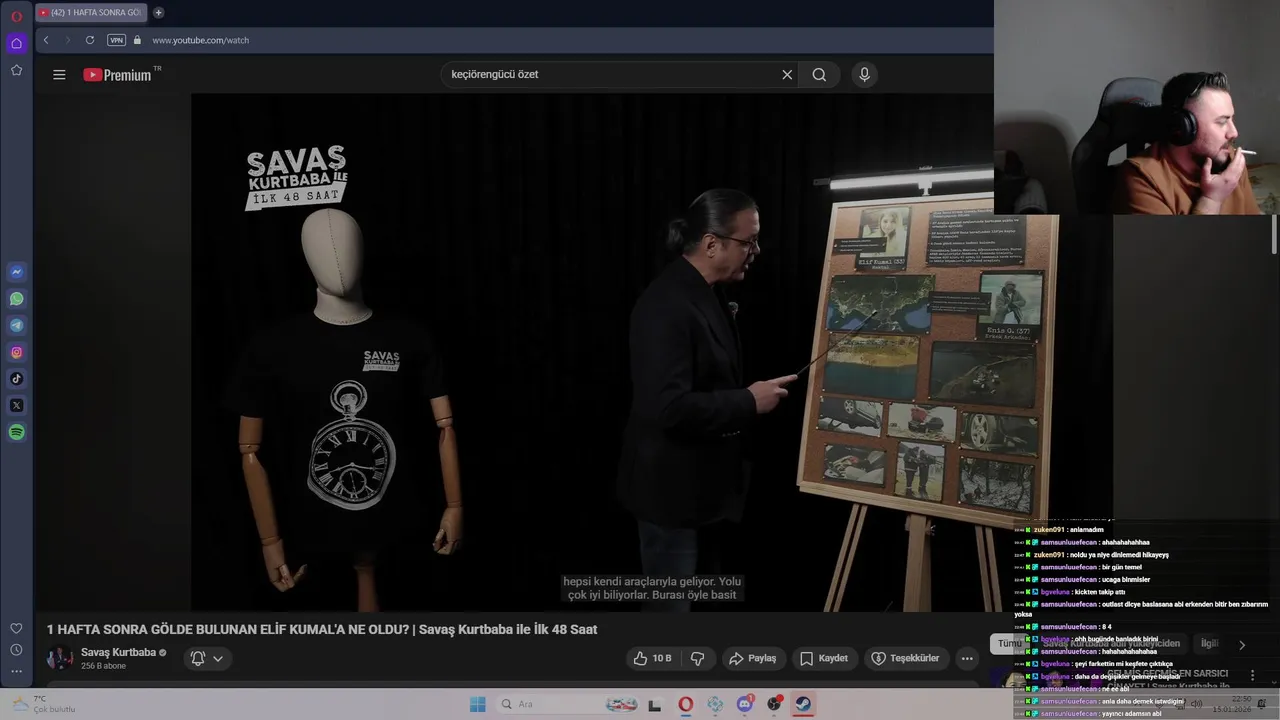
Task: Open the heart (My Flow/Pinboards) sidebar icon
Action: tap(16, 628)
